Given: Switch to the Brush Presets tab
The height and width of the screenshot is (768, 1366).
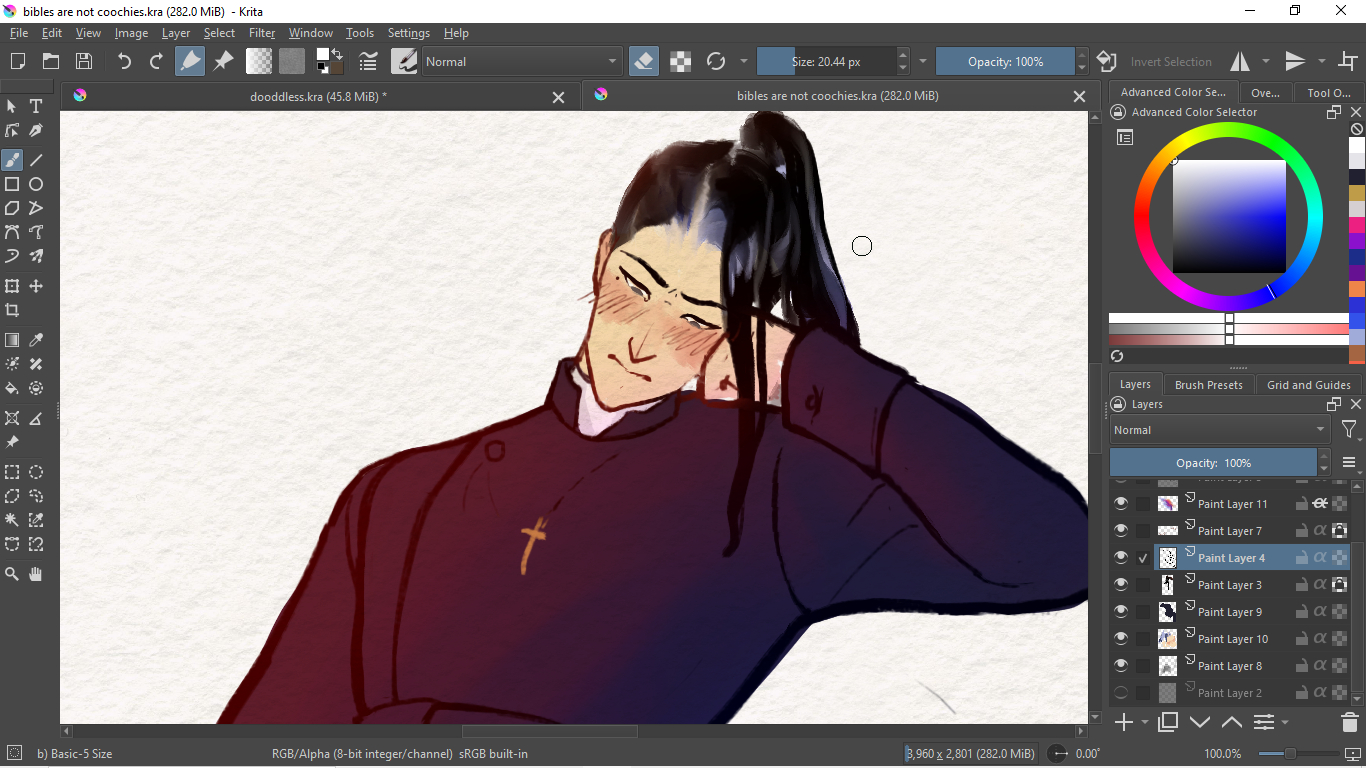Looking at the screenshot, I should coord(1208,385).
